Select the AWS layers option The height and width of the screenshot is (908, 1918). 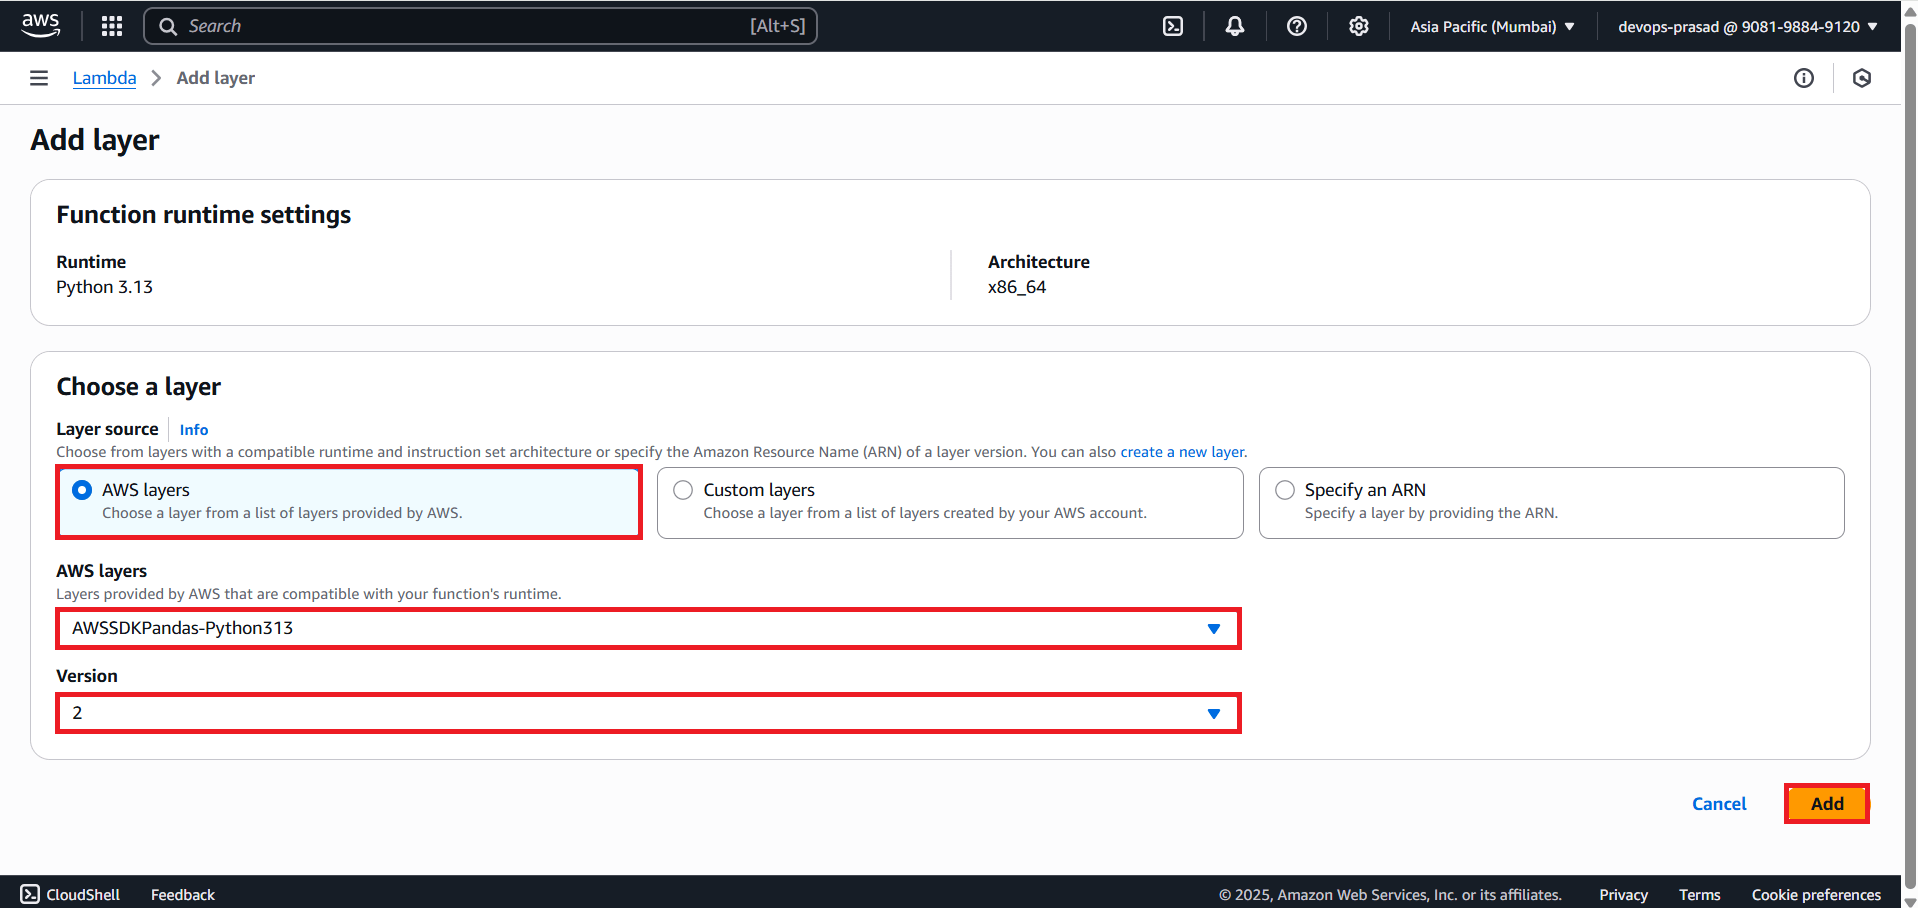coord(81,490)
